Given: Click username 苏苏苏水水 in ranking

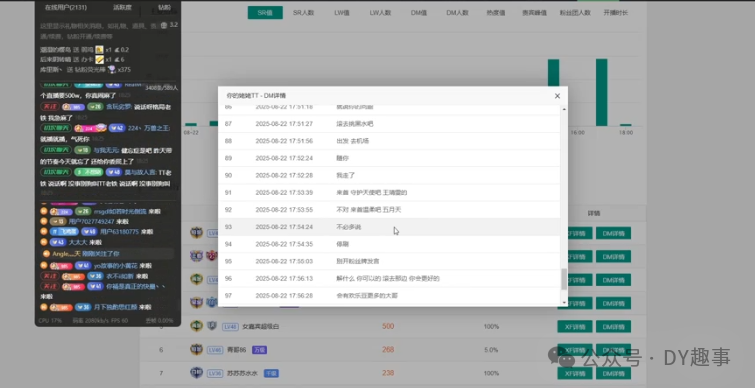Looking at the screenshot, I should pyautogui.click(x=242, y=373).
